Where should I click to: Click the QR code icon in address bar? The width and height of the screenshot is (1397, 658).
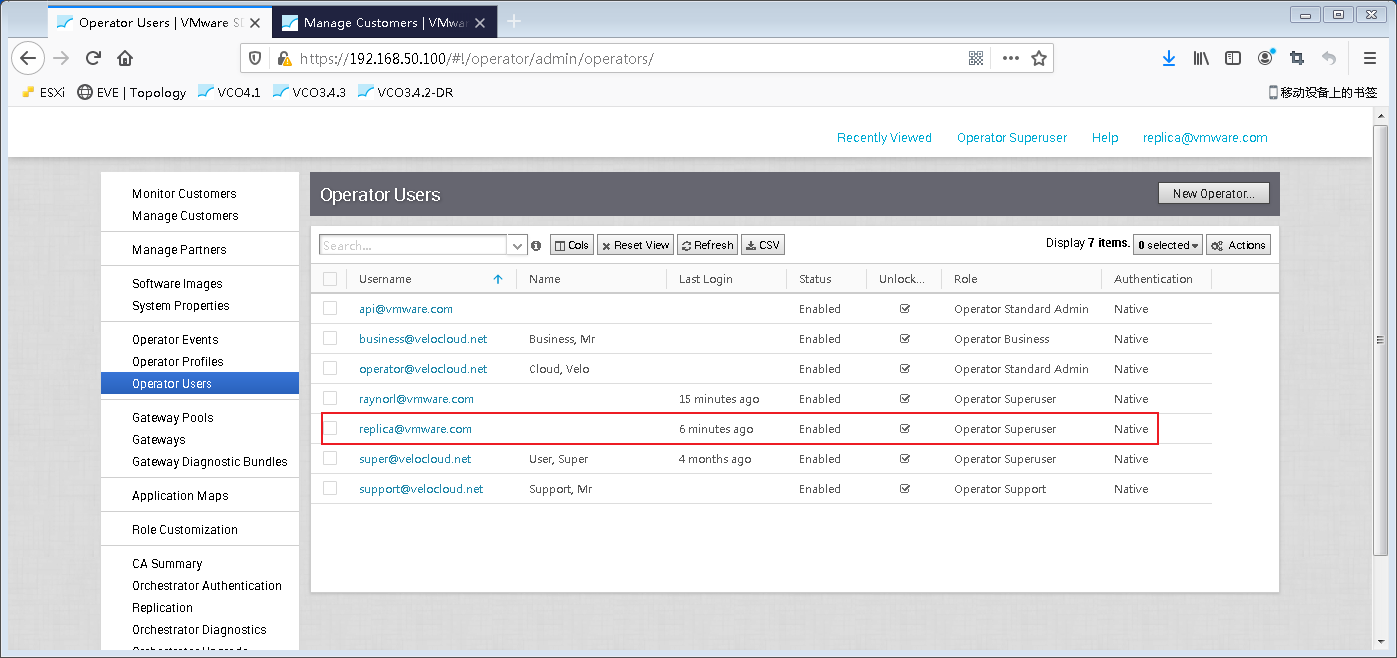[976, 58]
